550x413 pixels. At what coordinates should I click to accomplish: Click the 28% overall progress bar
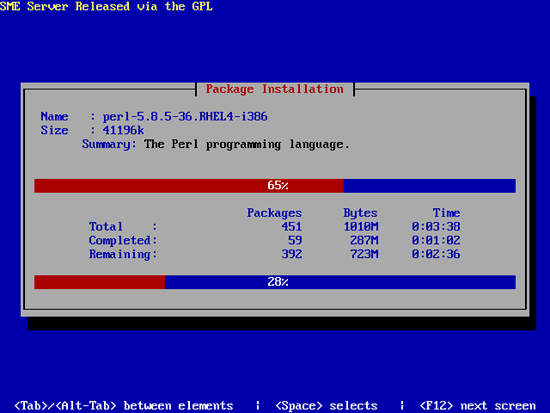coord(275,282)
